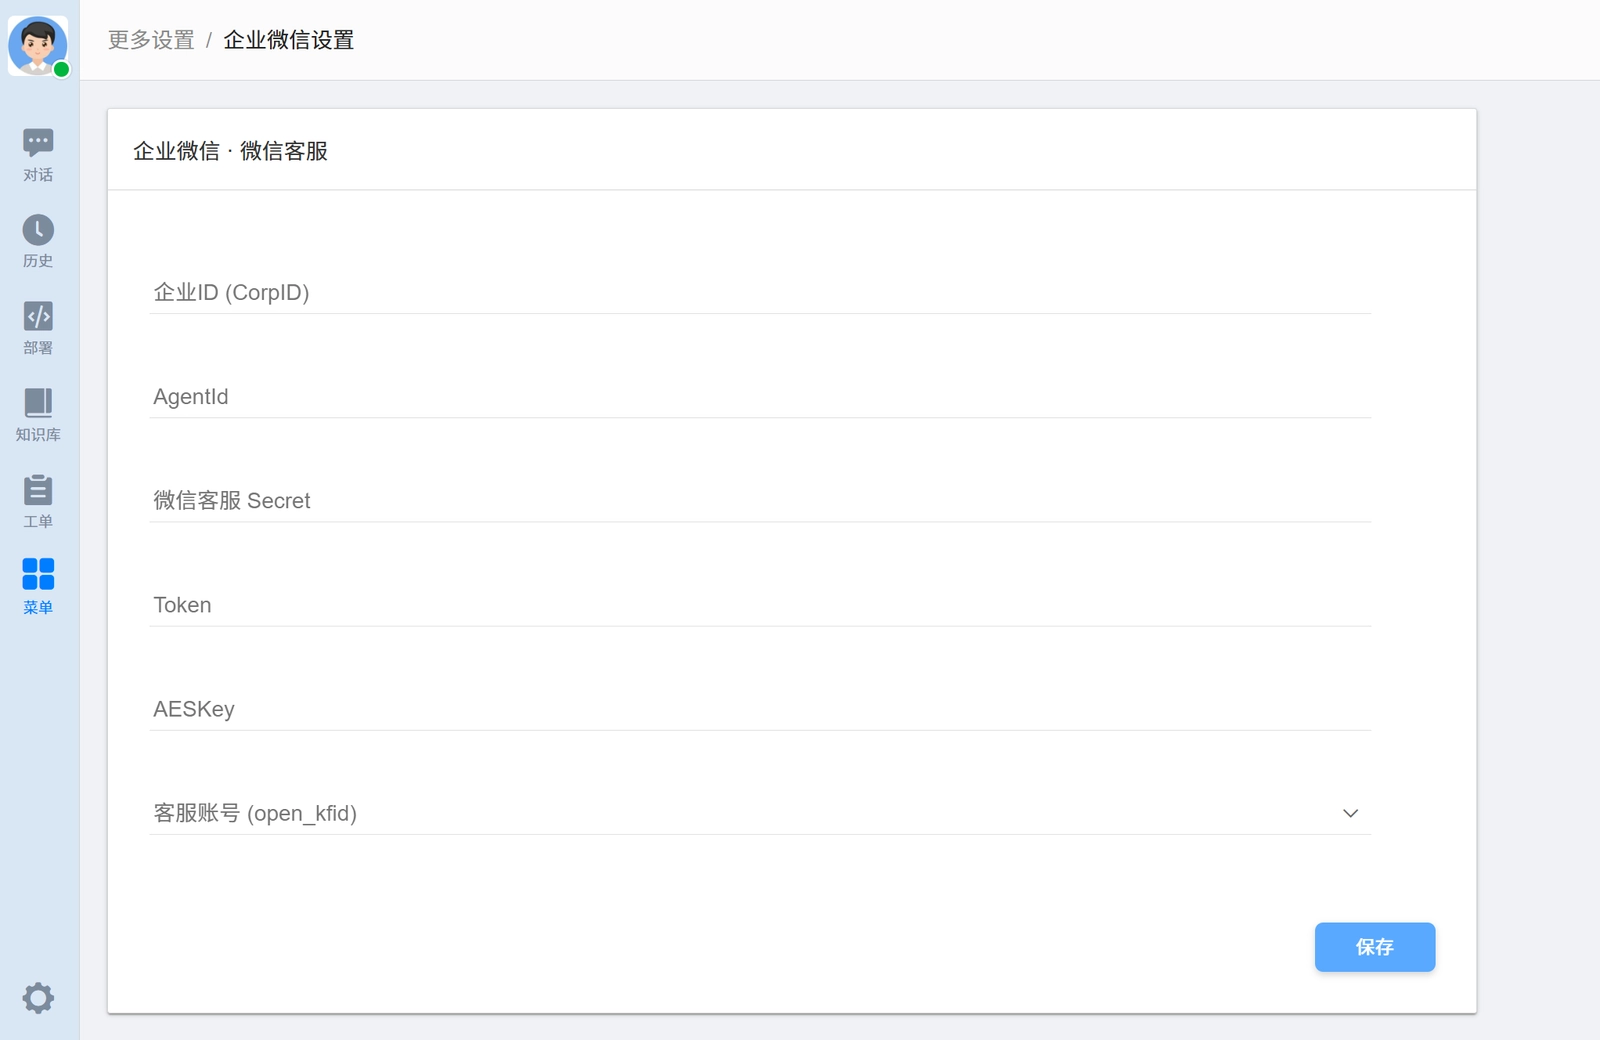
Task: Click the 企业微信设置 breadcrumb item
Action: pyautogui.click(x=289, y=40)
